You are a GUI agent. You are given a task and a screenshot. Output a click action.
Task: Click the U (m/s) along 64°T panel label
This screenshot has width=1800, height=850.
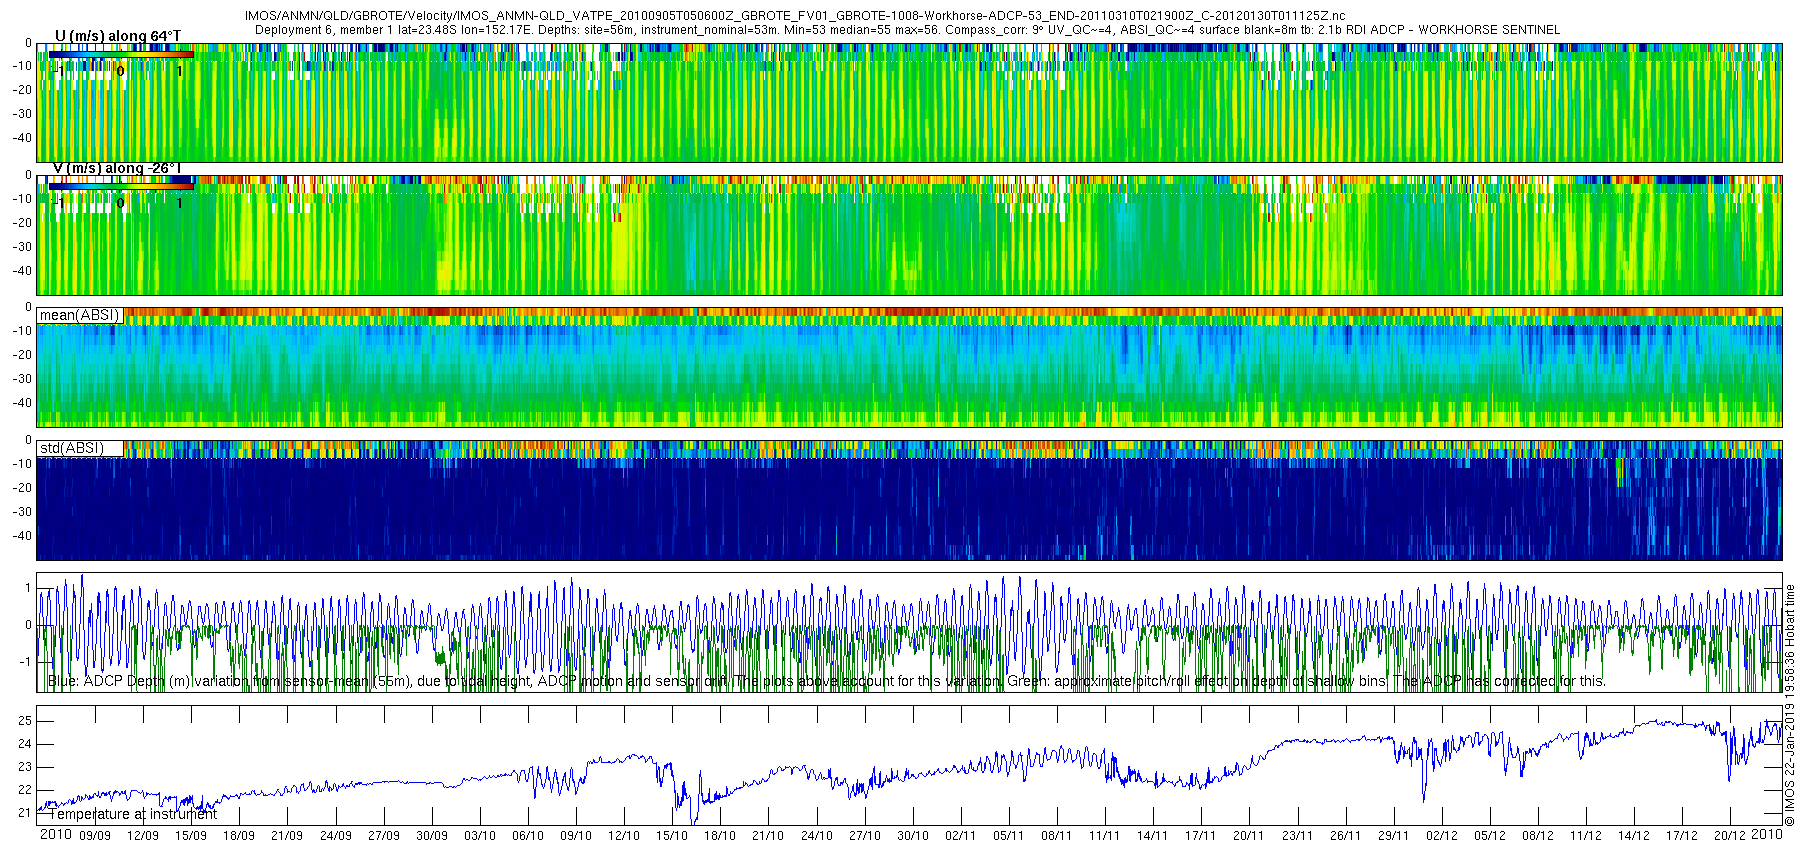(x=118, y=36)
